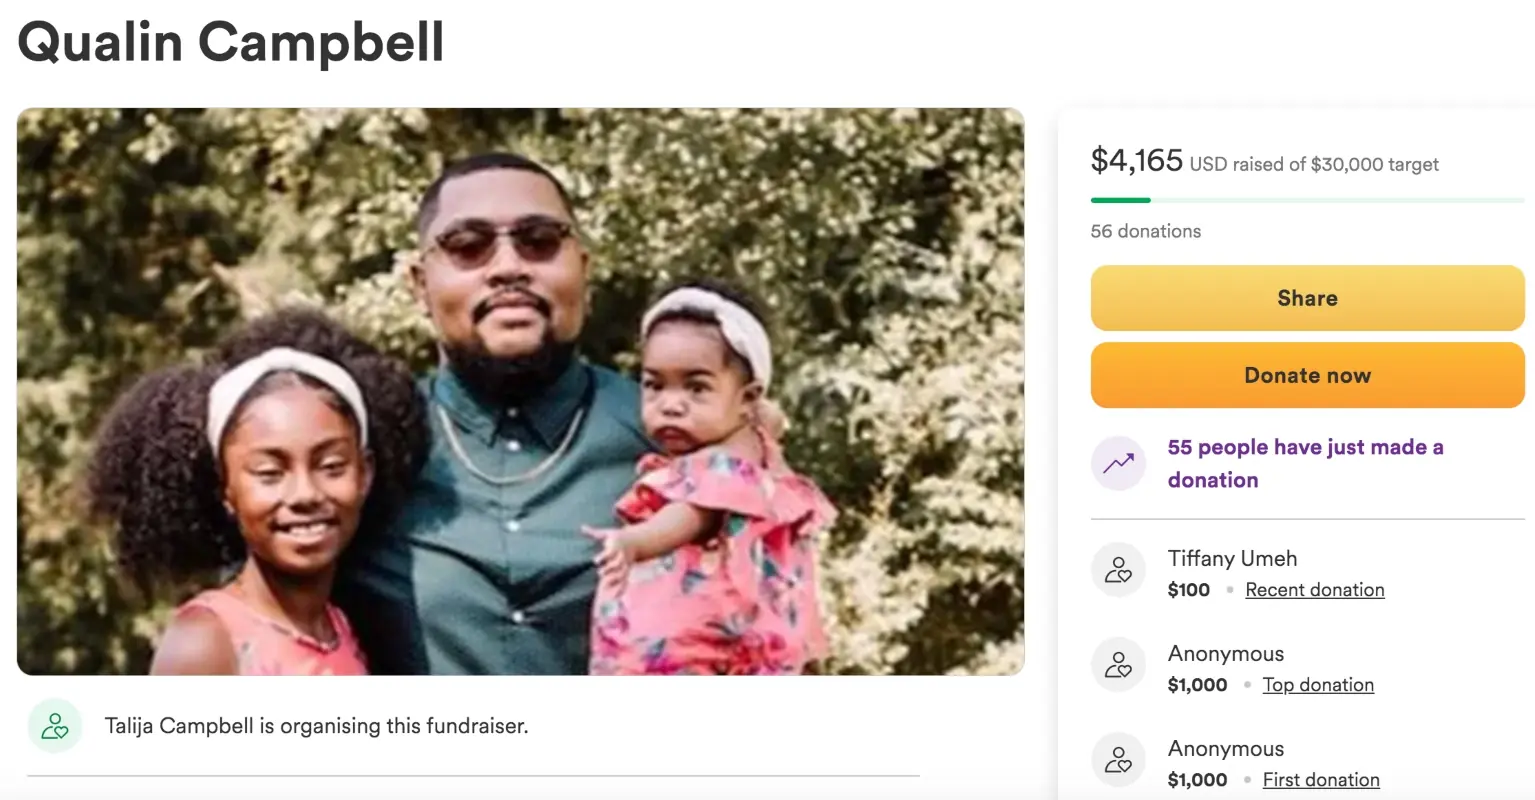
Task: Click the Tiffany Umeh donor name
Action: [x=1232, y=558]
